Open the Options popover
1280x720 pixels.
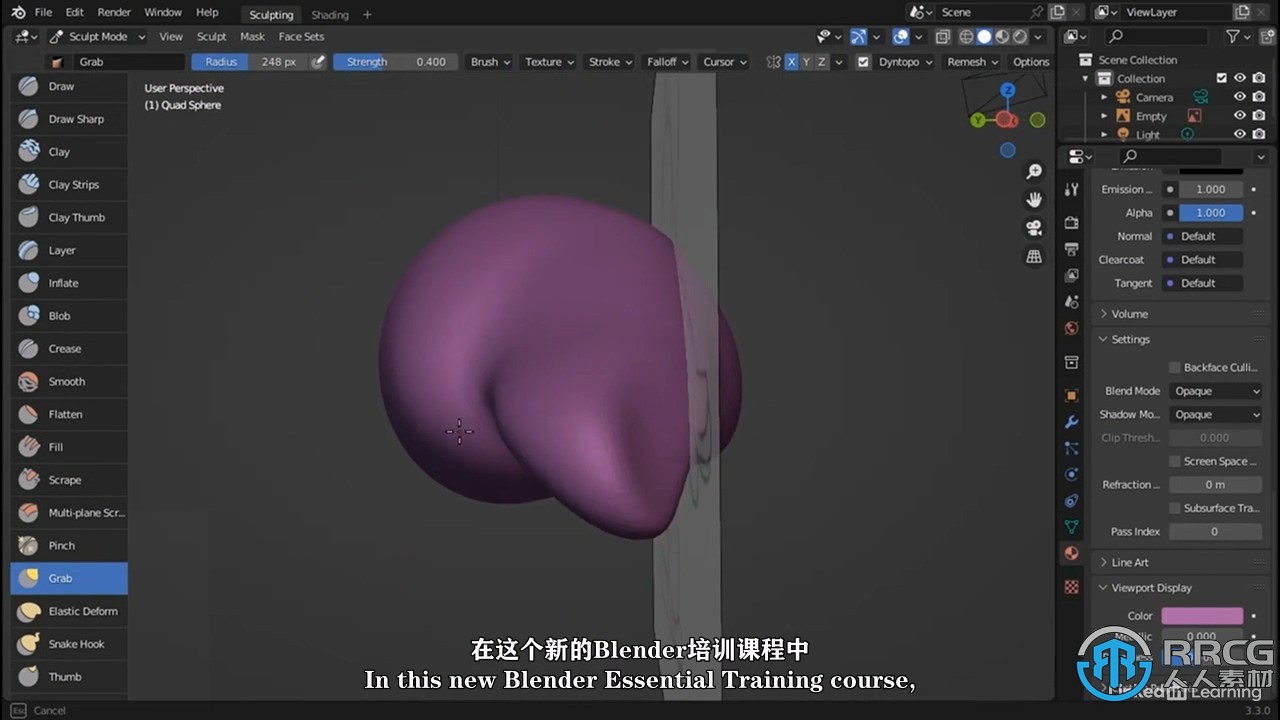(1031, 62)
